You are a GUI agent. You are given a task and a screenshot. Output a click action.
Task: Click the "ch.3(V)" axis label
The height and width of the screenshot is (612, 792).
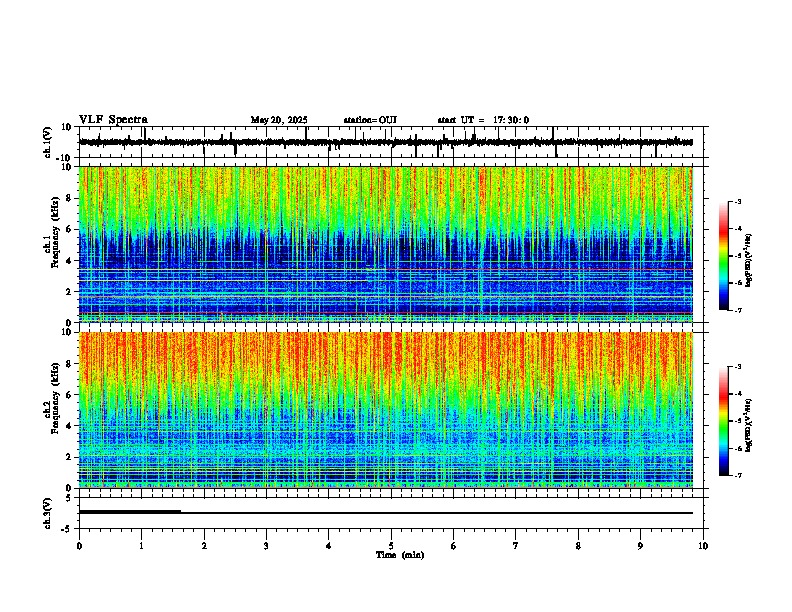click(x=48, y=513)
